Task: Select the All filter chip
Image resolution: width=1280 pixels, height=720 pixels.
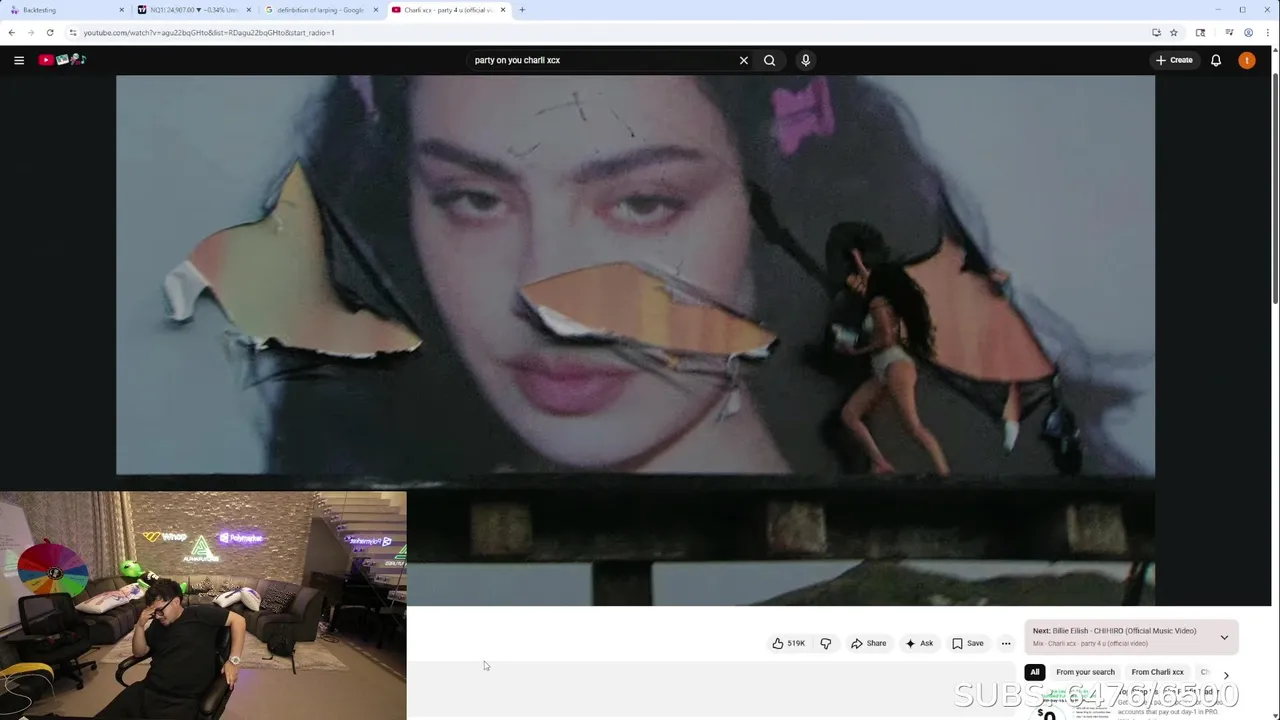Action: [1035, 672]
